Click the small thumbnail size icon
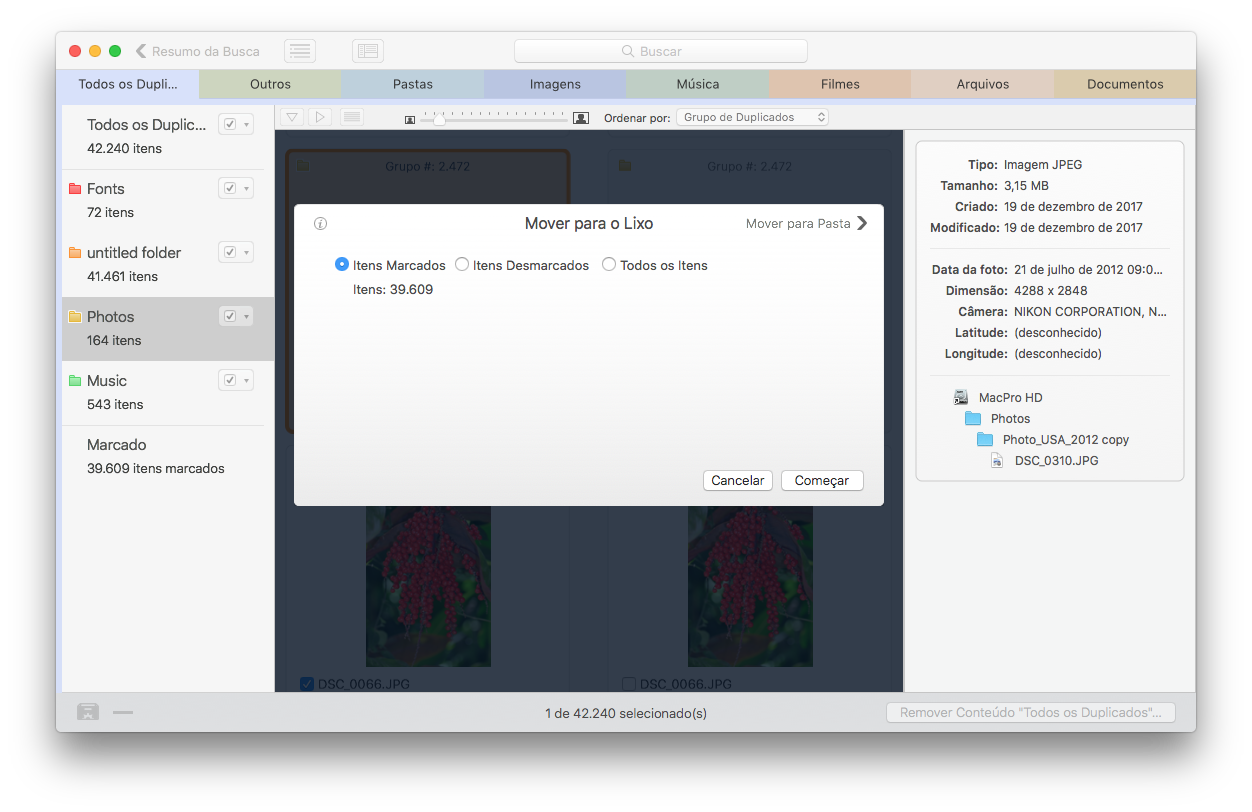This screenshot has height=812, width=1252. pyautogui.click(x=410, y=119)
